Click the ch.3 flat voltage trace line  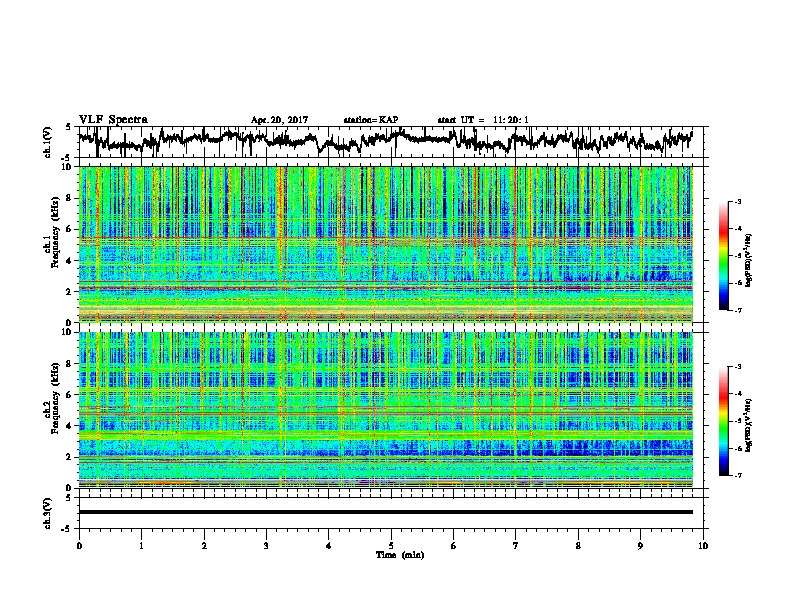coord(386,512)
